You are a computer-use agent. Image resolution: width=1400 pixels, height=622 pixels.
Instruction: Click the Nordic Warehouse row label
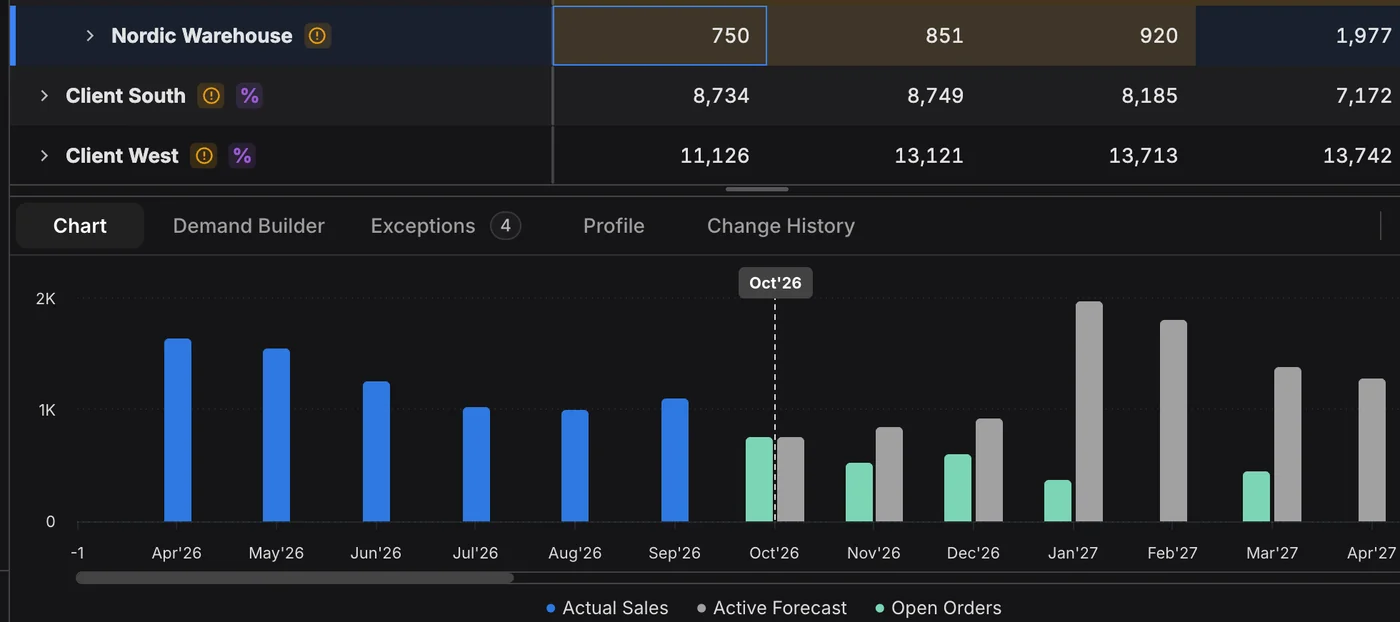(x=202, y=36)
